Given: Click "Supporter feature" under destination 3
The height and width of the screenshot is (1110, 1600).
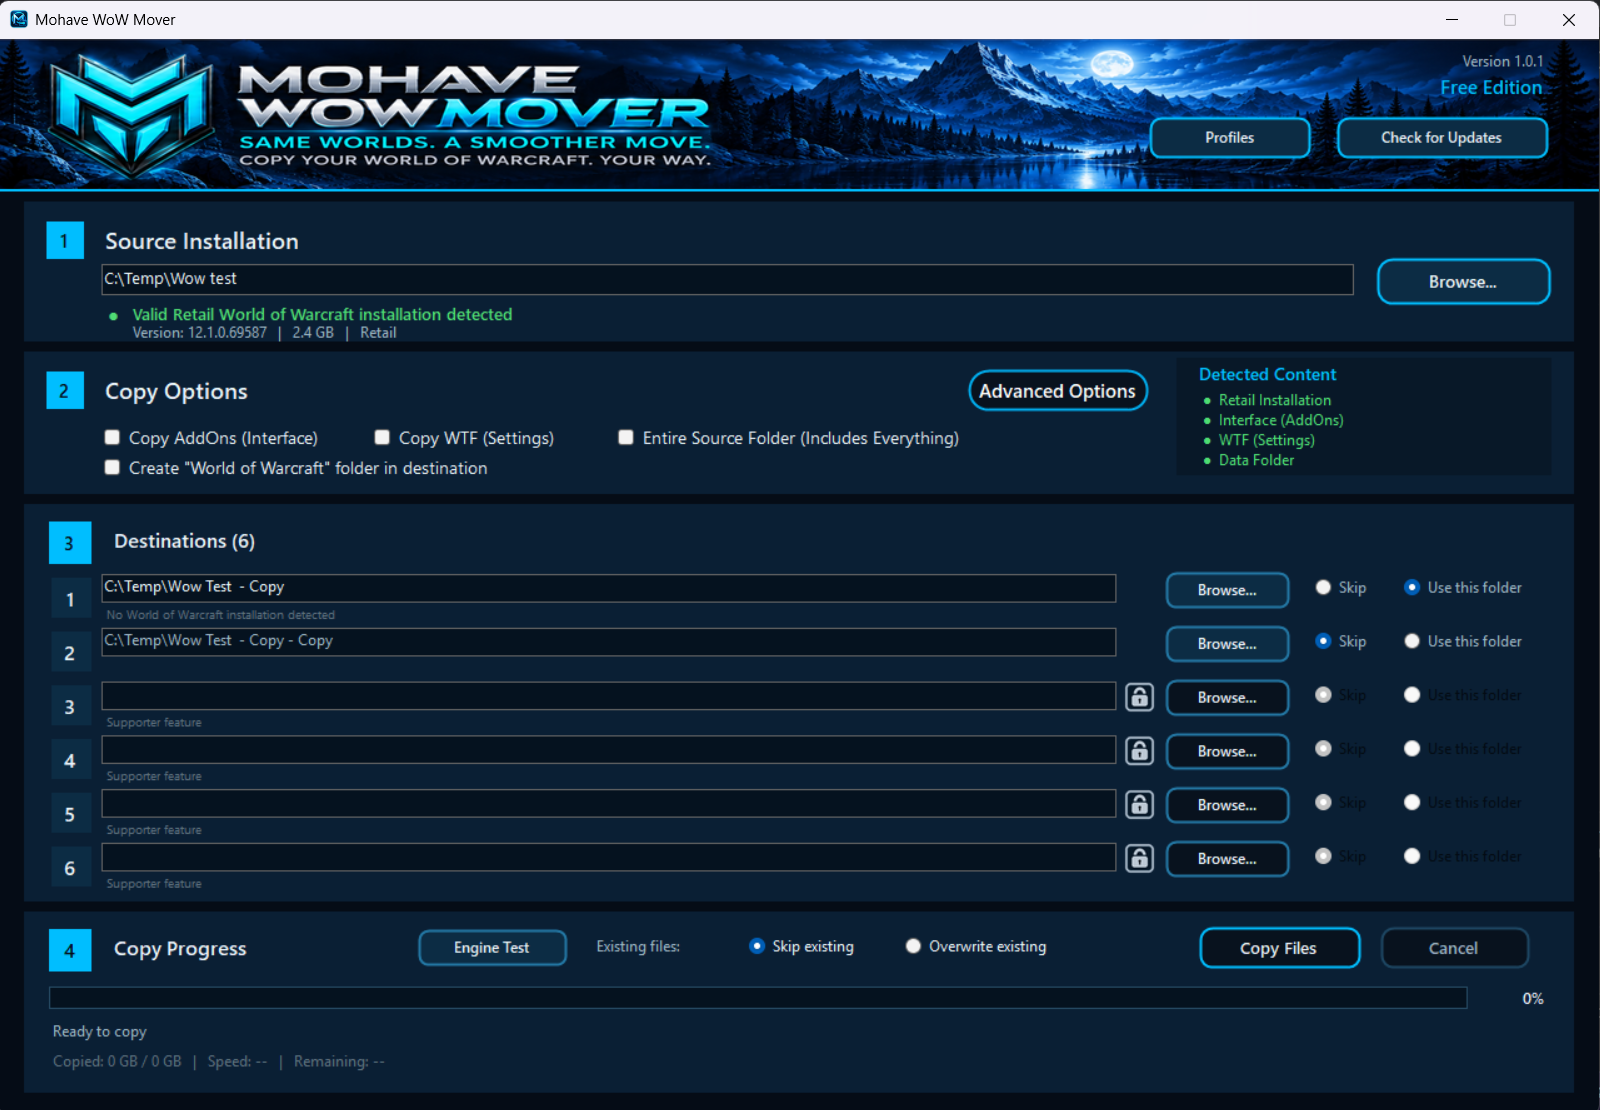Looking at the screenshot, I should pos(154,722).
